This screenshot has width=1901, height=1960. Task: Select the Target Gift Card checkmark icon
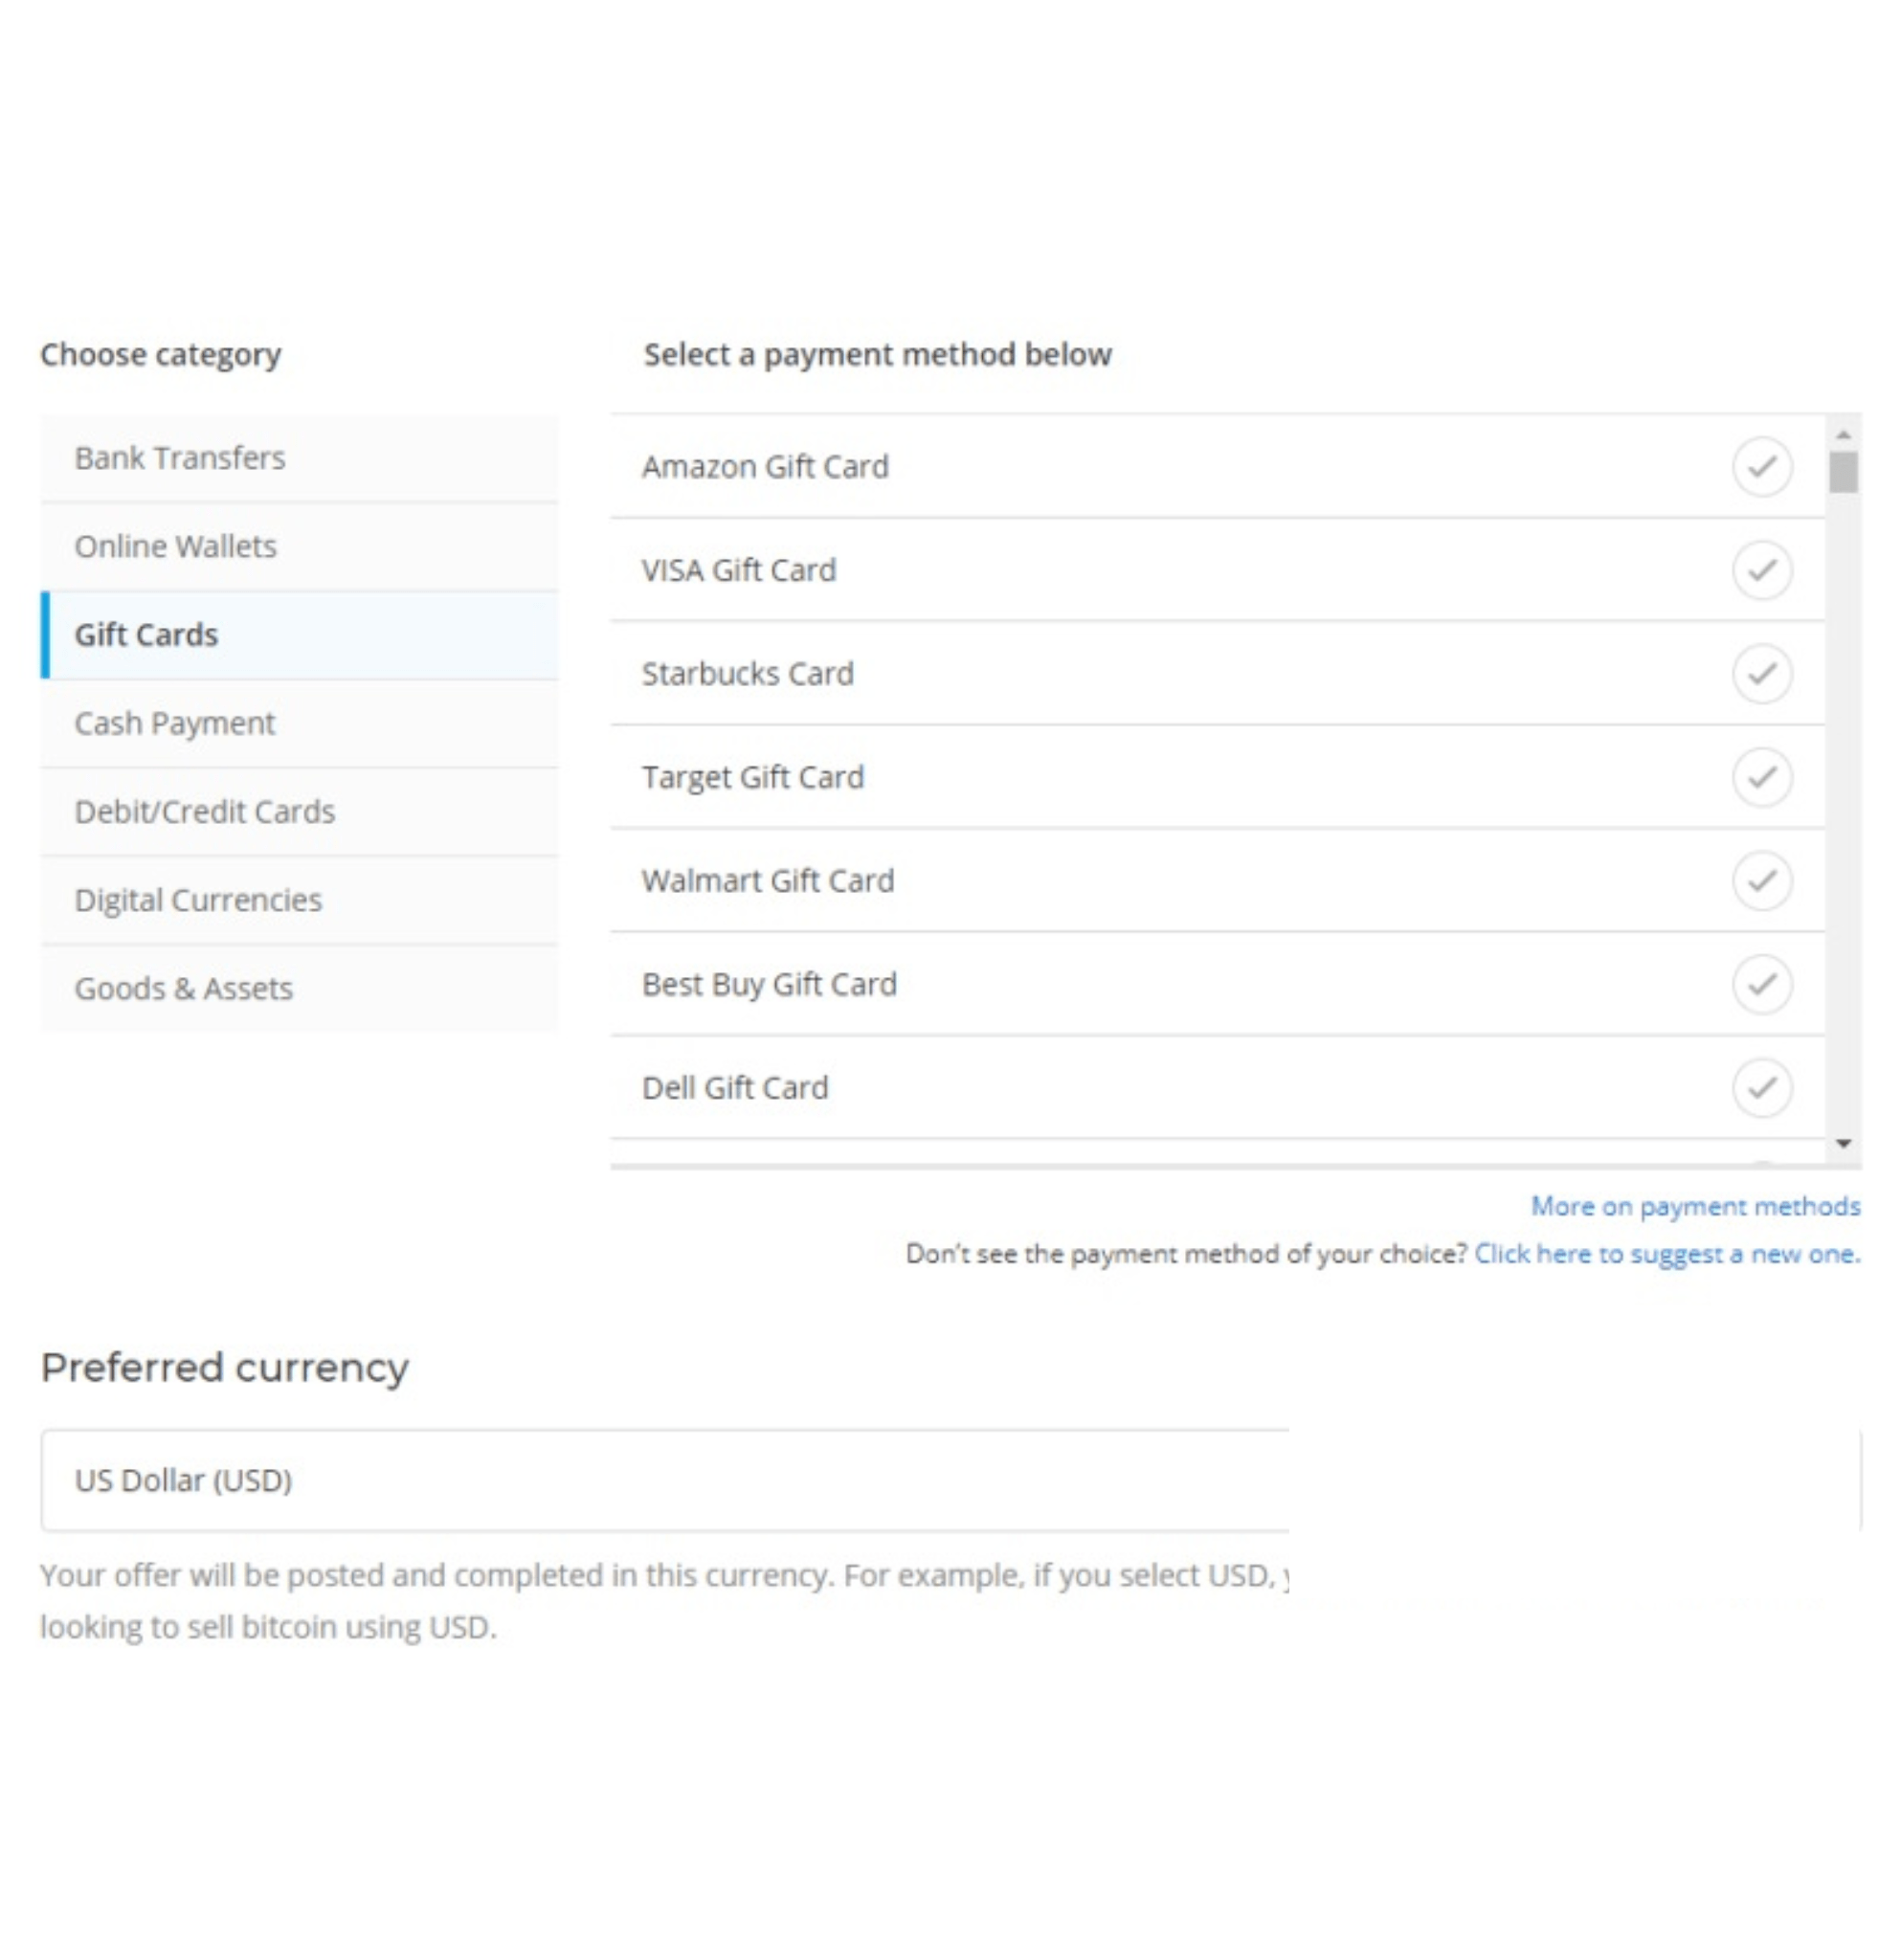pyautogui.click(x=1761, y=777)
